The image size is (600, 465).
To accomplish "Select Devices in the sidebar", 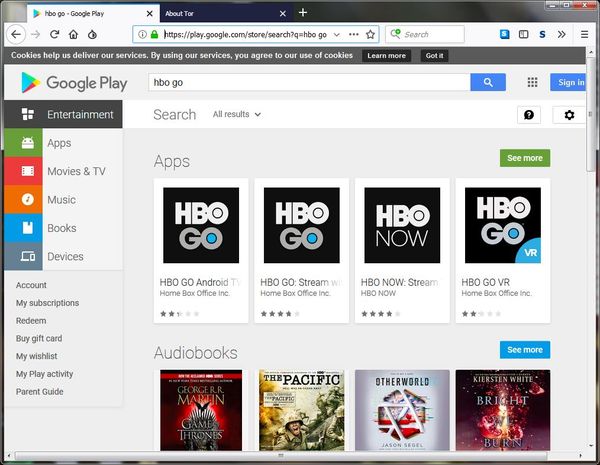I will 65,256.
